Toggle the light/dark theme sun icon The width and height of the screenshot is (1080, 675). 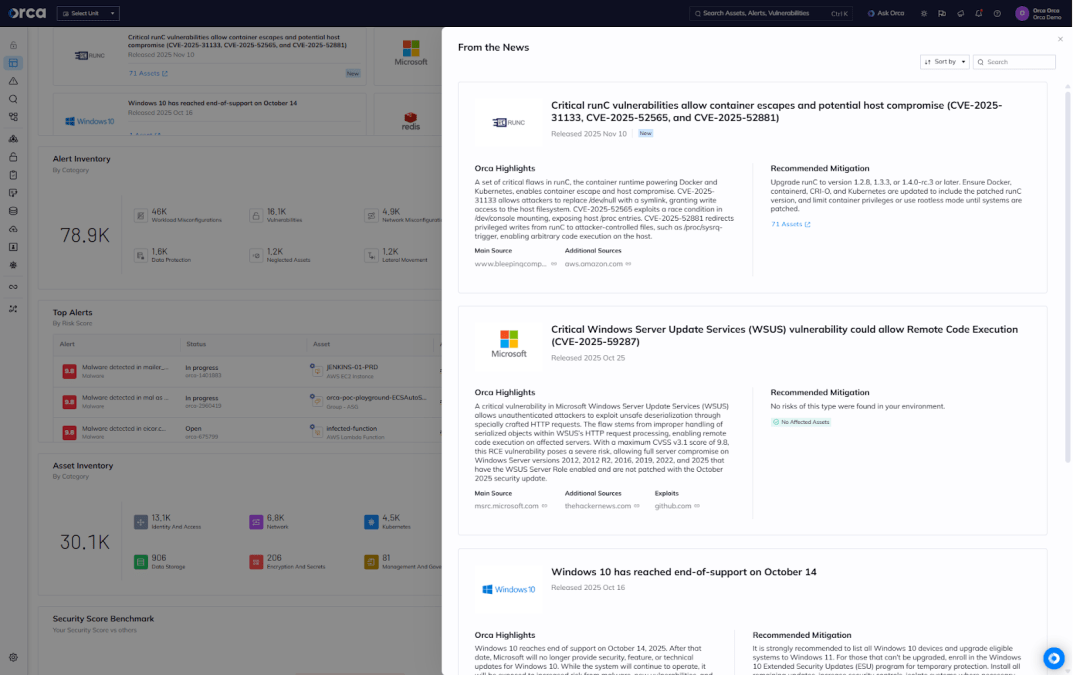coord(924,13)
